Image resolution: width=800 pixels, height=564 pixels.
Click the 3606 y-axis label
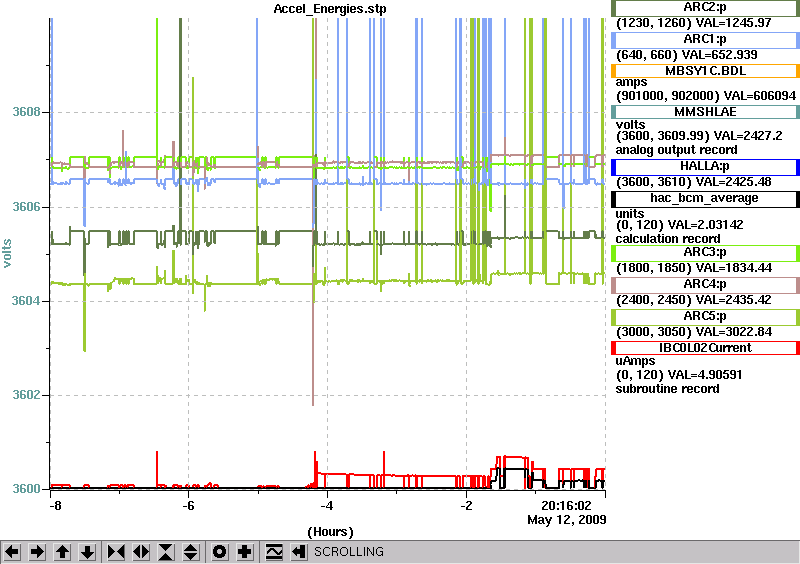(26, 207)
